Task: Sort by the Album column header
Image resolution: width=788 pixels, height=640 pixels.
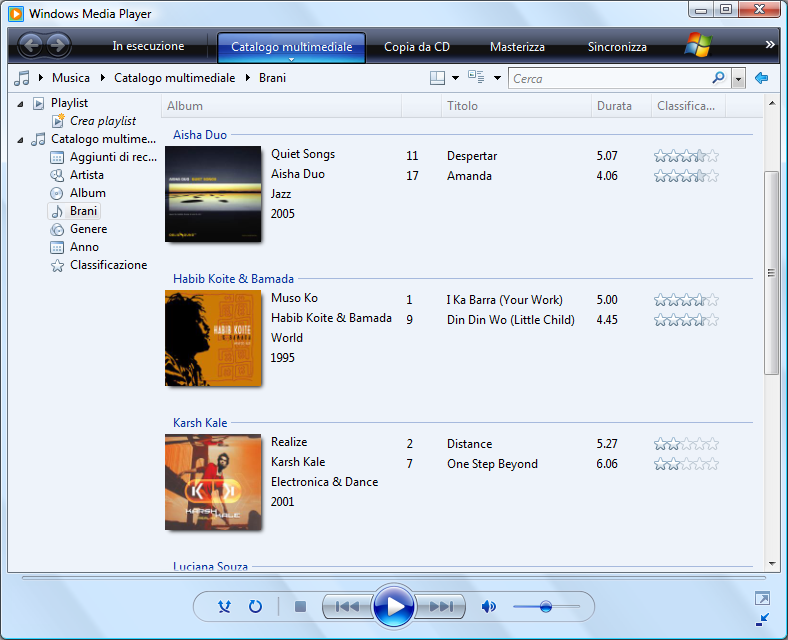Action: (x=281, y=106)
